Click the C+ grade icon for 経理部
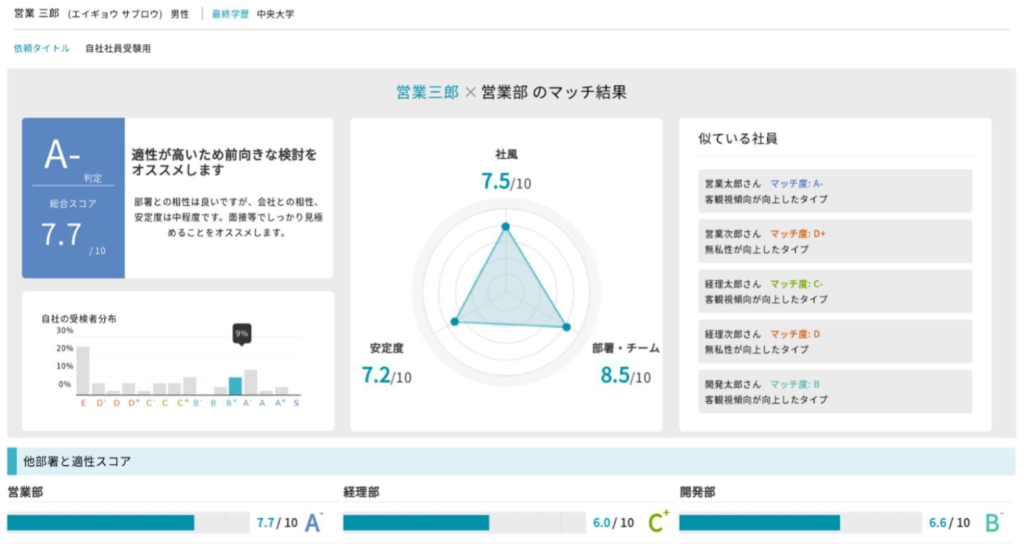 pyautogui.click(x=658, y=522)
